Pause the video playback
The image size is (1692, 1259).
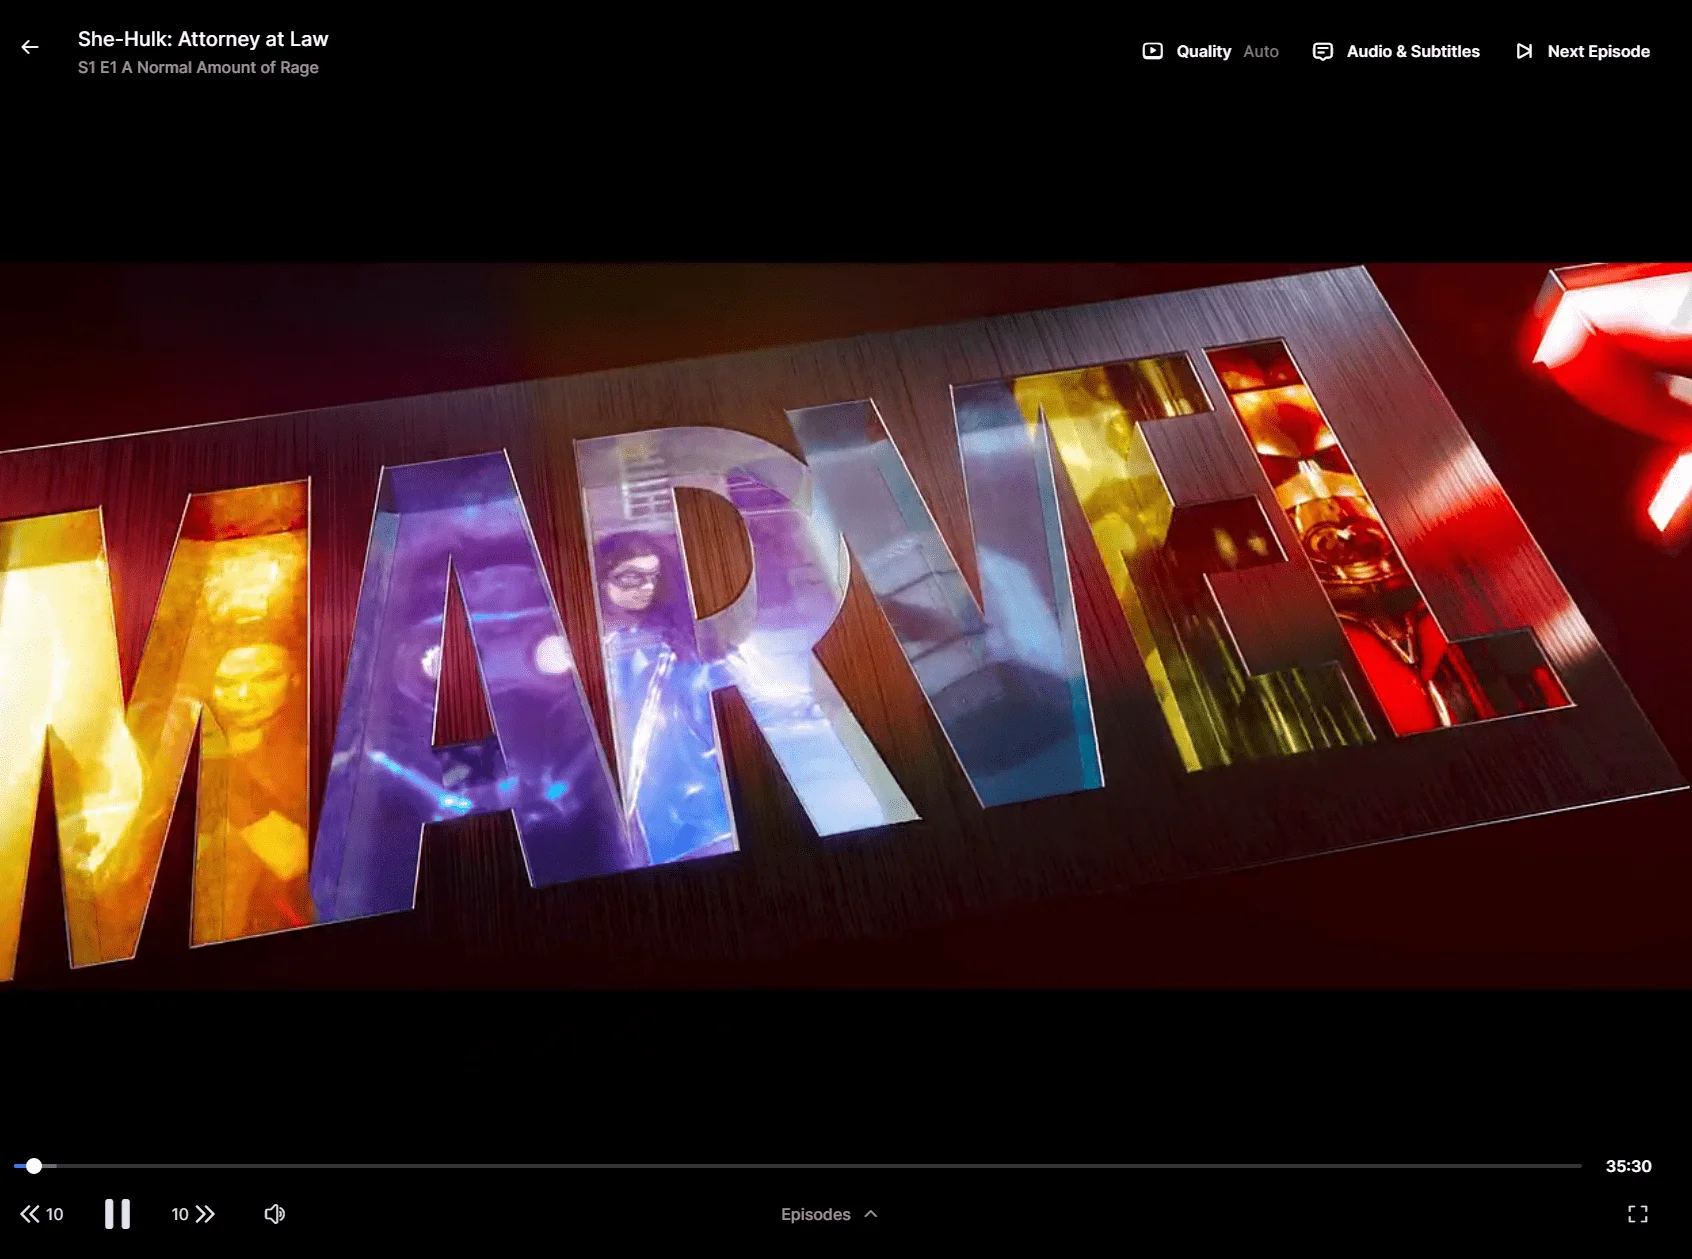click(x=117, y=1214)
